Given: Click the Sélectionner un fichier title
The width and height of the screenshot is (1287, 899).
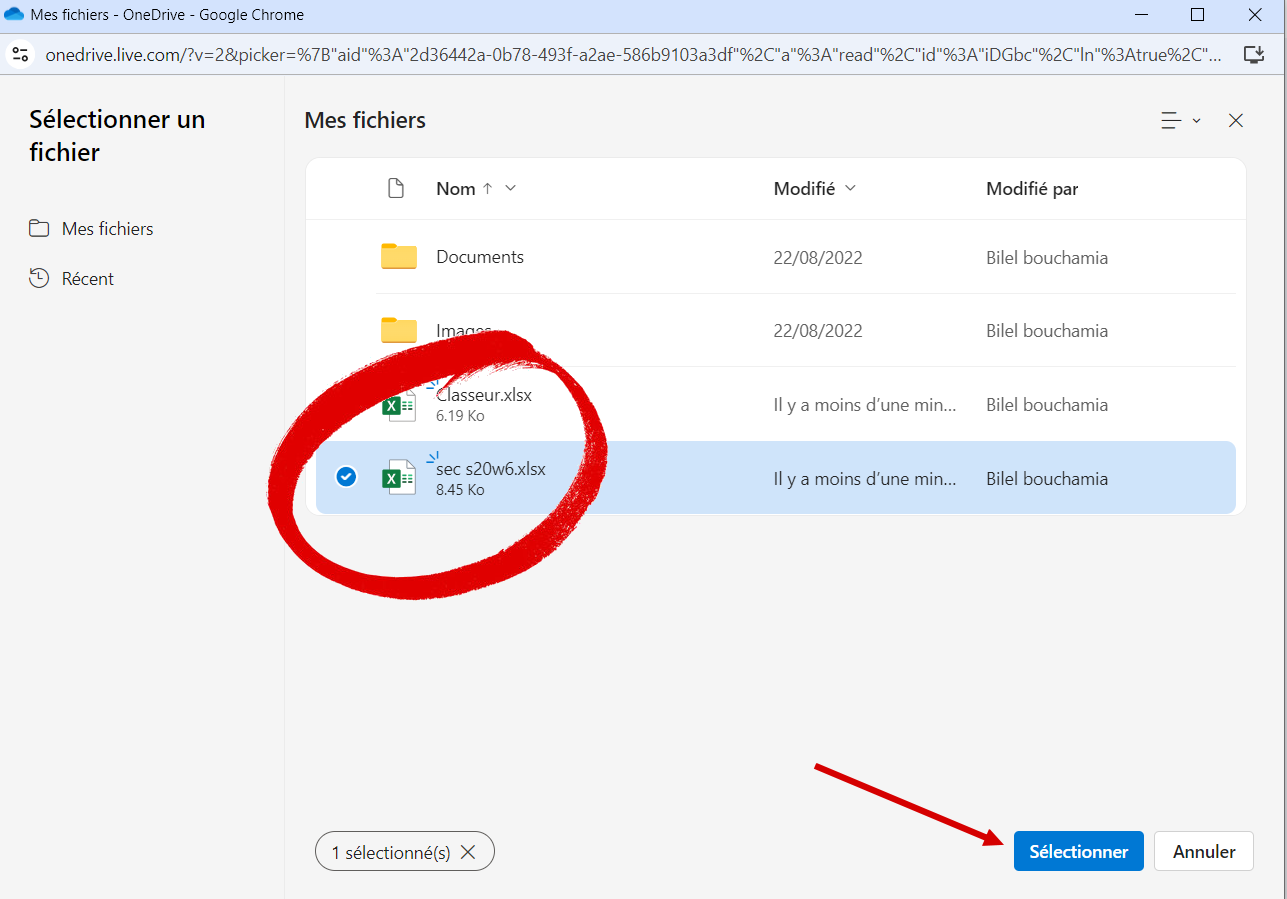Looking at the screenshot, I should (x=117, y=136).
